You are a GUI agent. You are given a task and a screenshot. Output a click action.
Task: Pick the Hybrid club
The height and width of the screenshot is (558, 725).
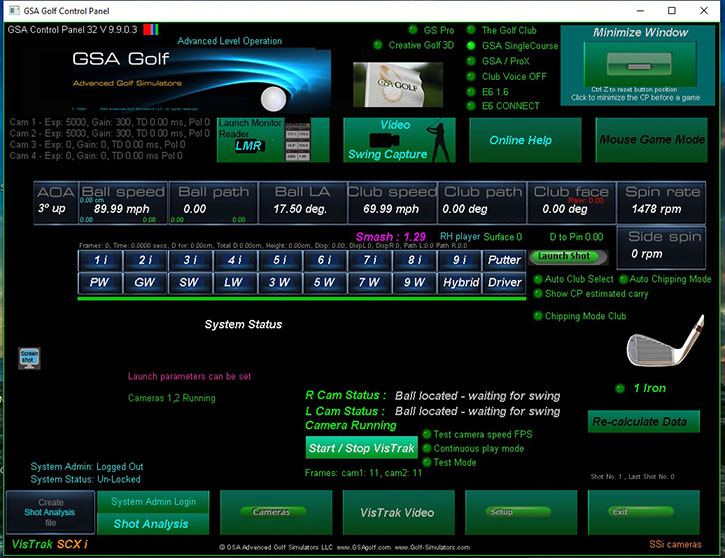[x=459, y=282]
